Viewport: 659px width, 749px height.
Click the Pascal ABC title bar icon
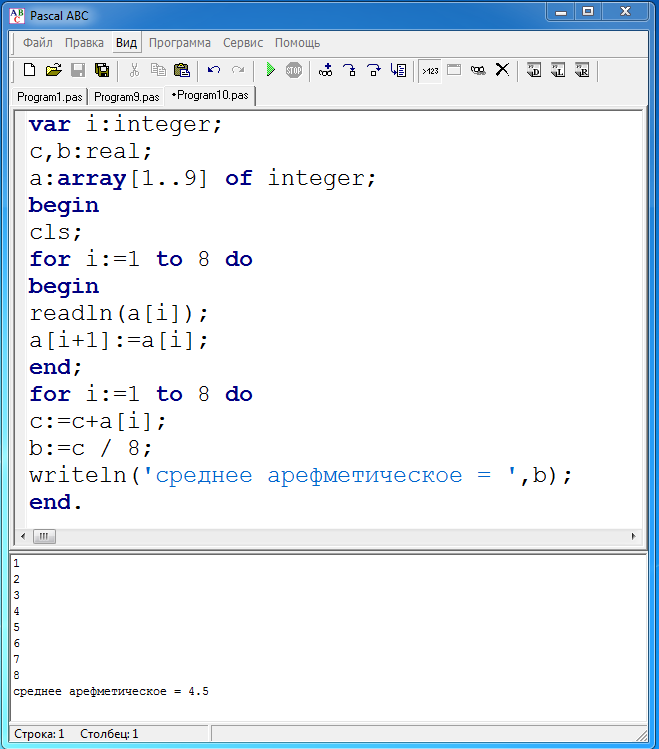pyautogui.click(x=17, y=16)
